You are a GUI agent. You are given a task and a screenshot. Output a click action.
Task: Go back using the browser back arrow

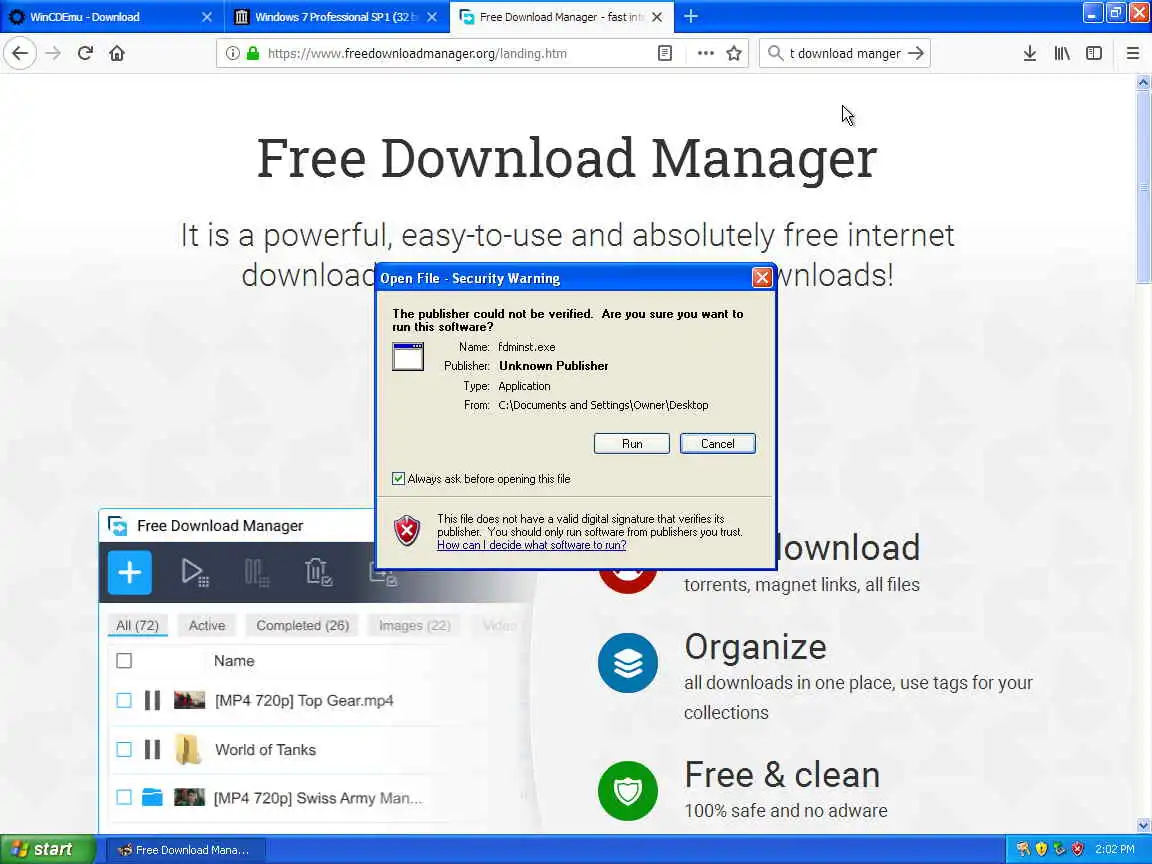[20, 53]
